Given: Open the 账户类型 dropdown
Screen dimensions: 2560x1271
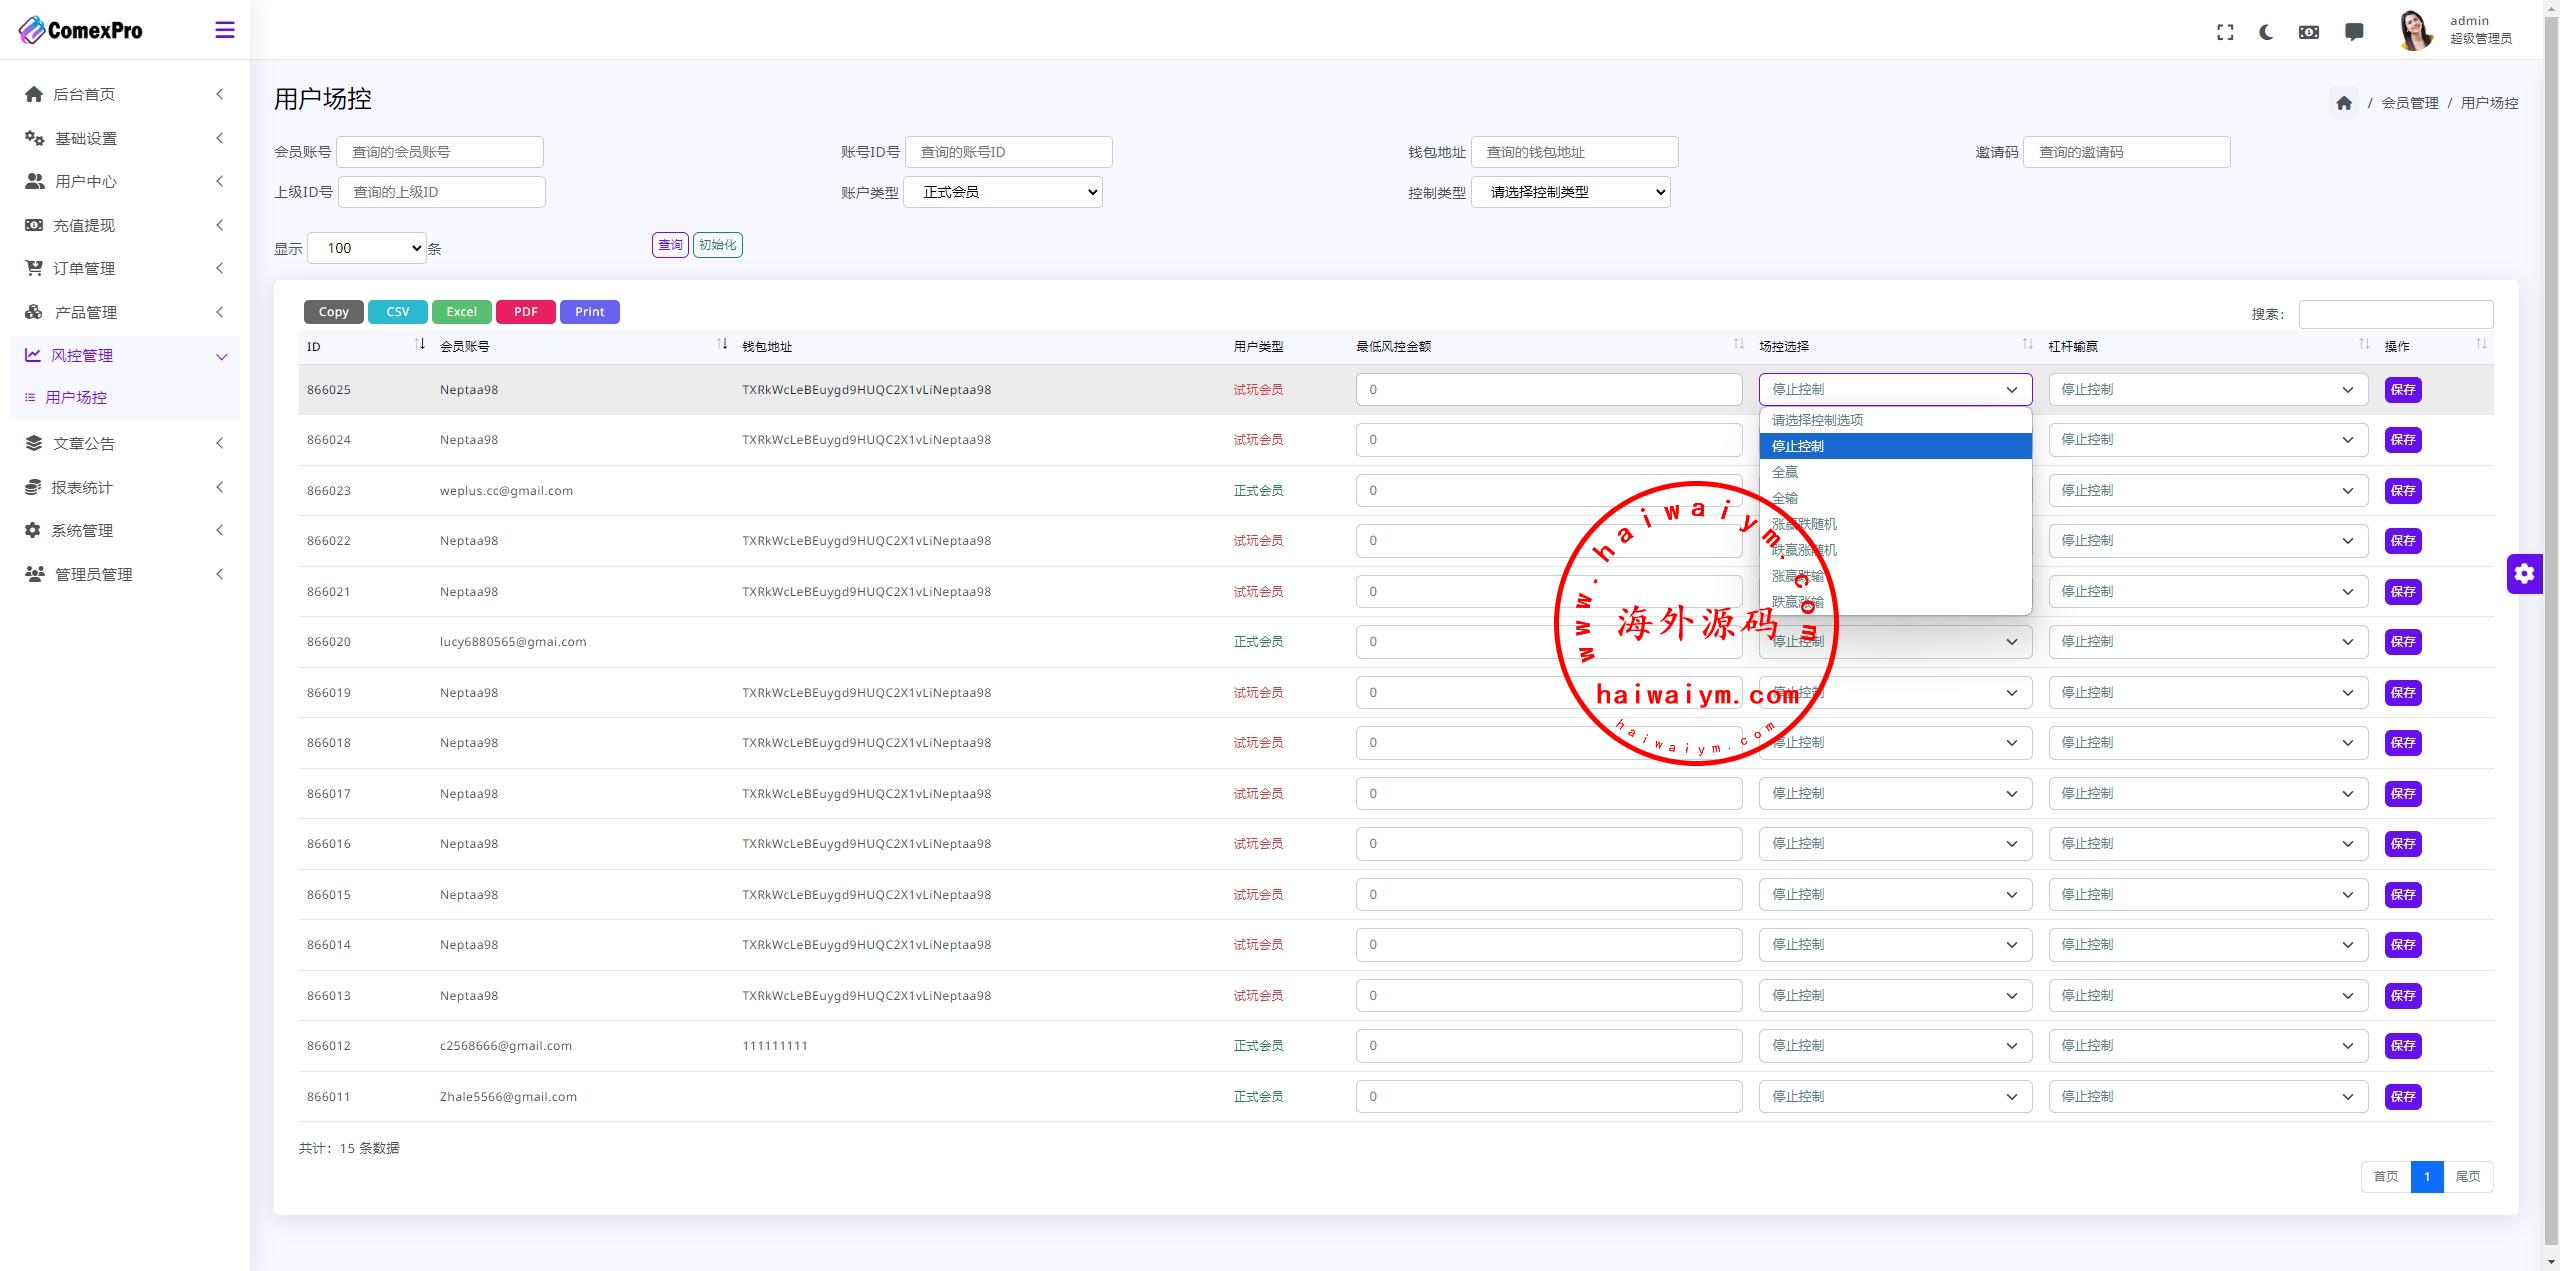Looking at the screenshot, I should (1002, 192).
